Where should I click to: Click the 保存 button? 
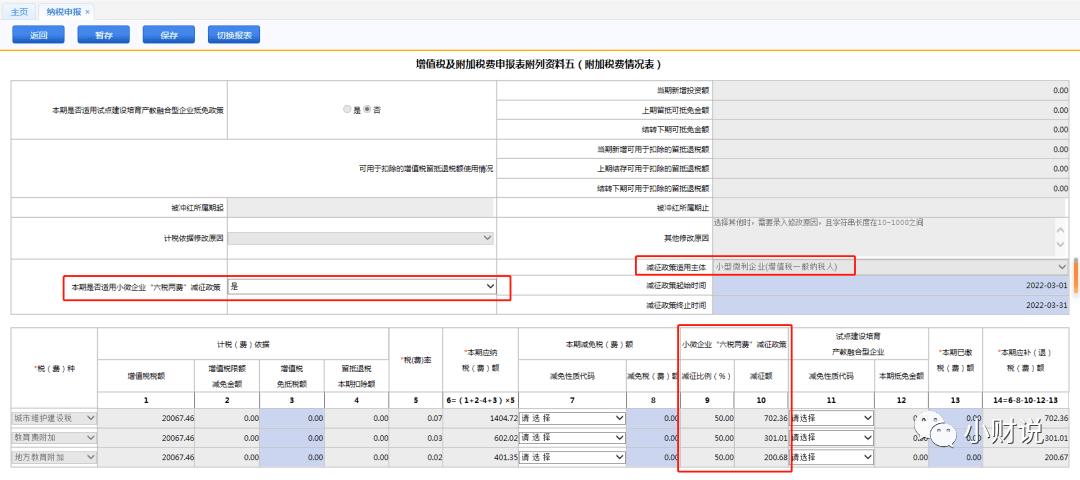pos(169,35)
